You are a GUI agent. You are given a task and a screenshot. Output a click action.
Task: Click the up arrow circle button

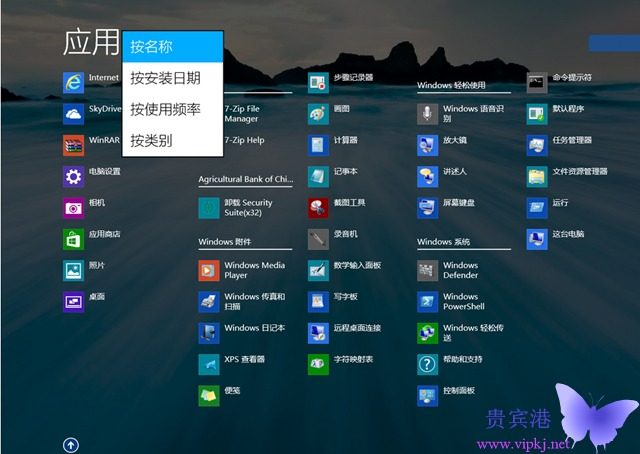pos(71,445)
